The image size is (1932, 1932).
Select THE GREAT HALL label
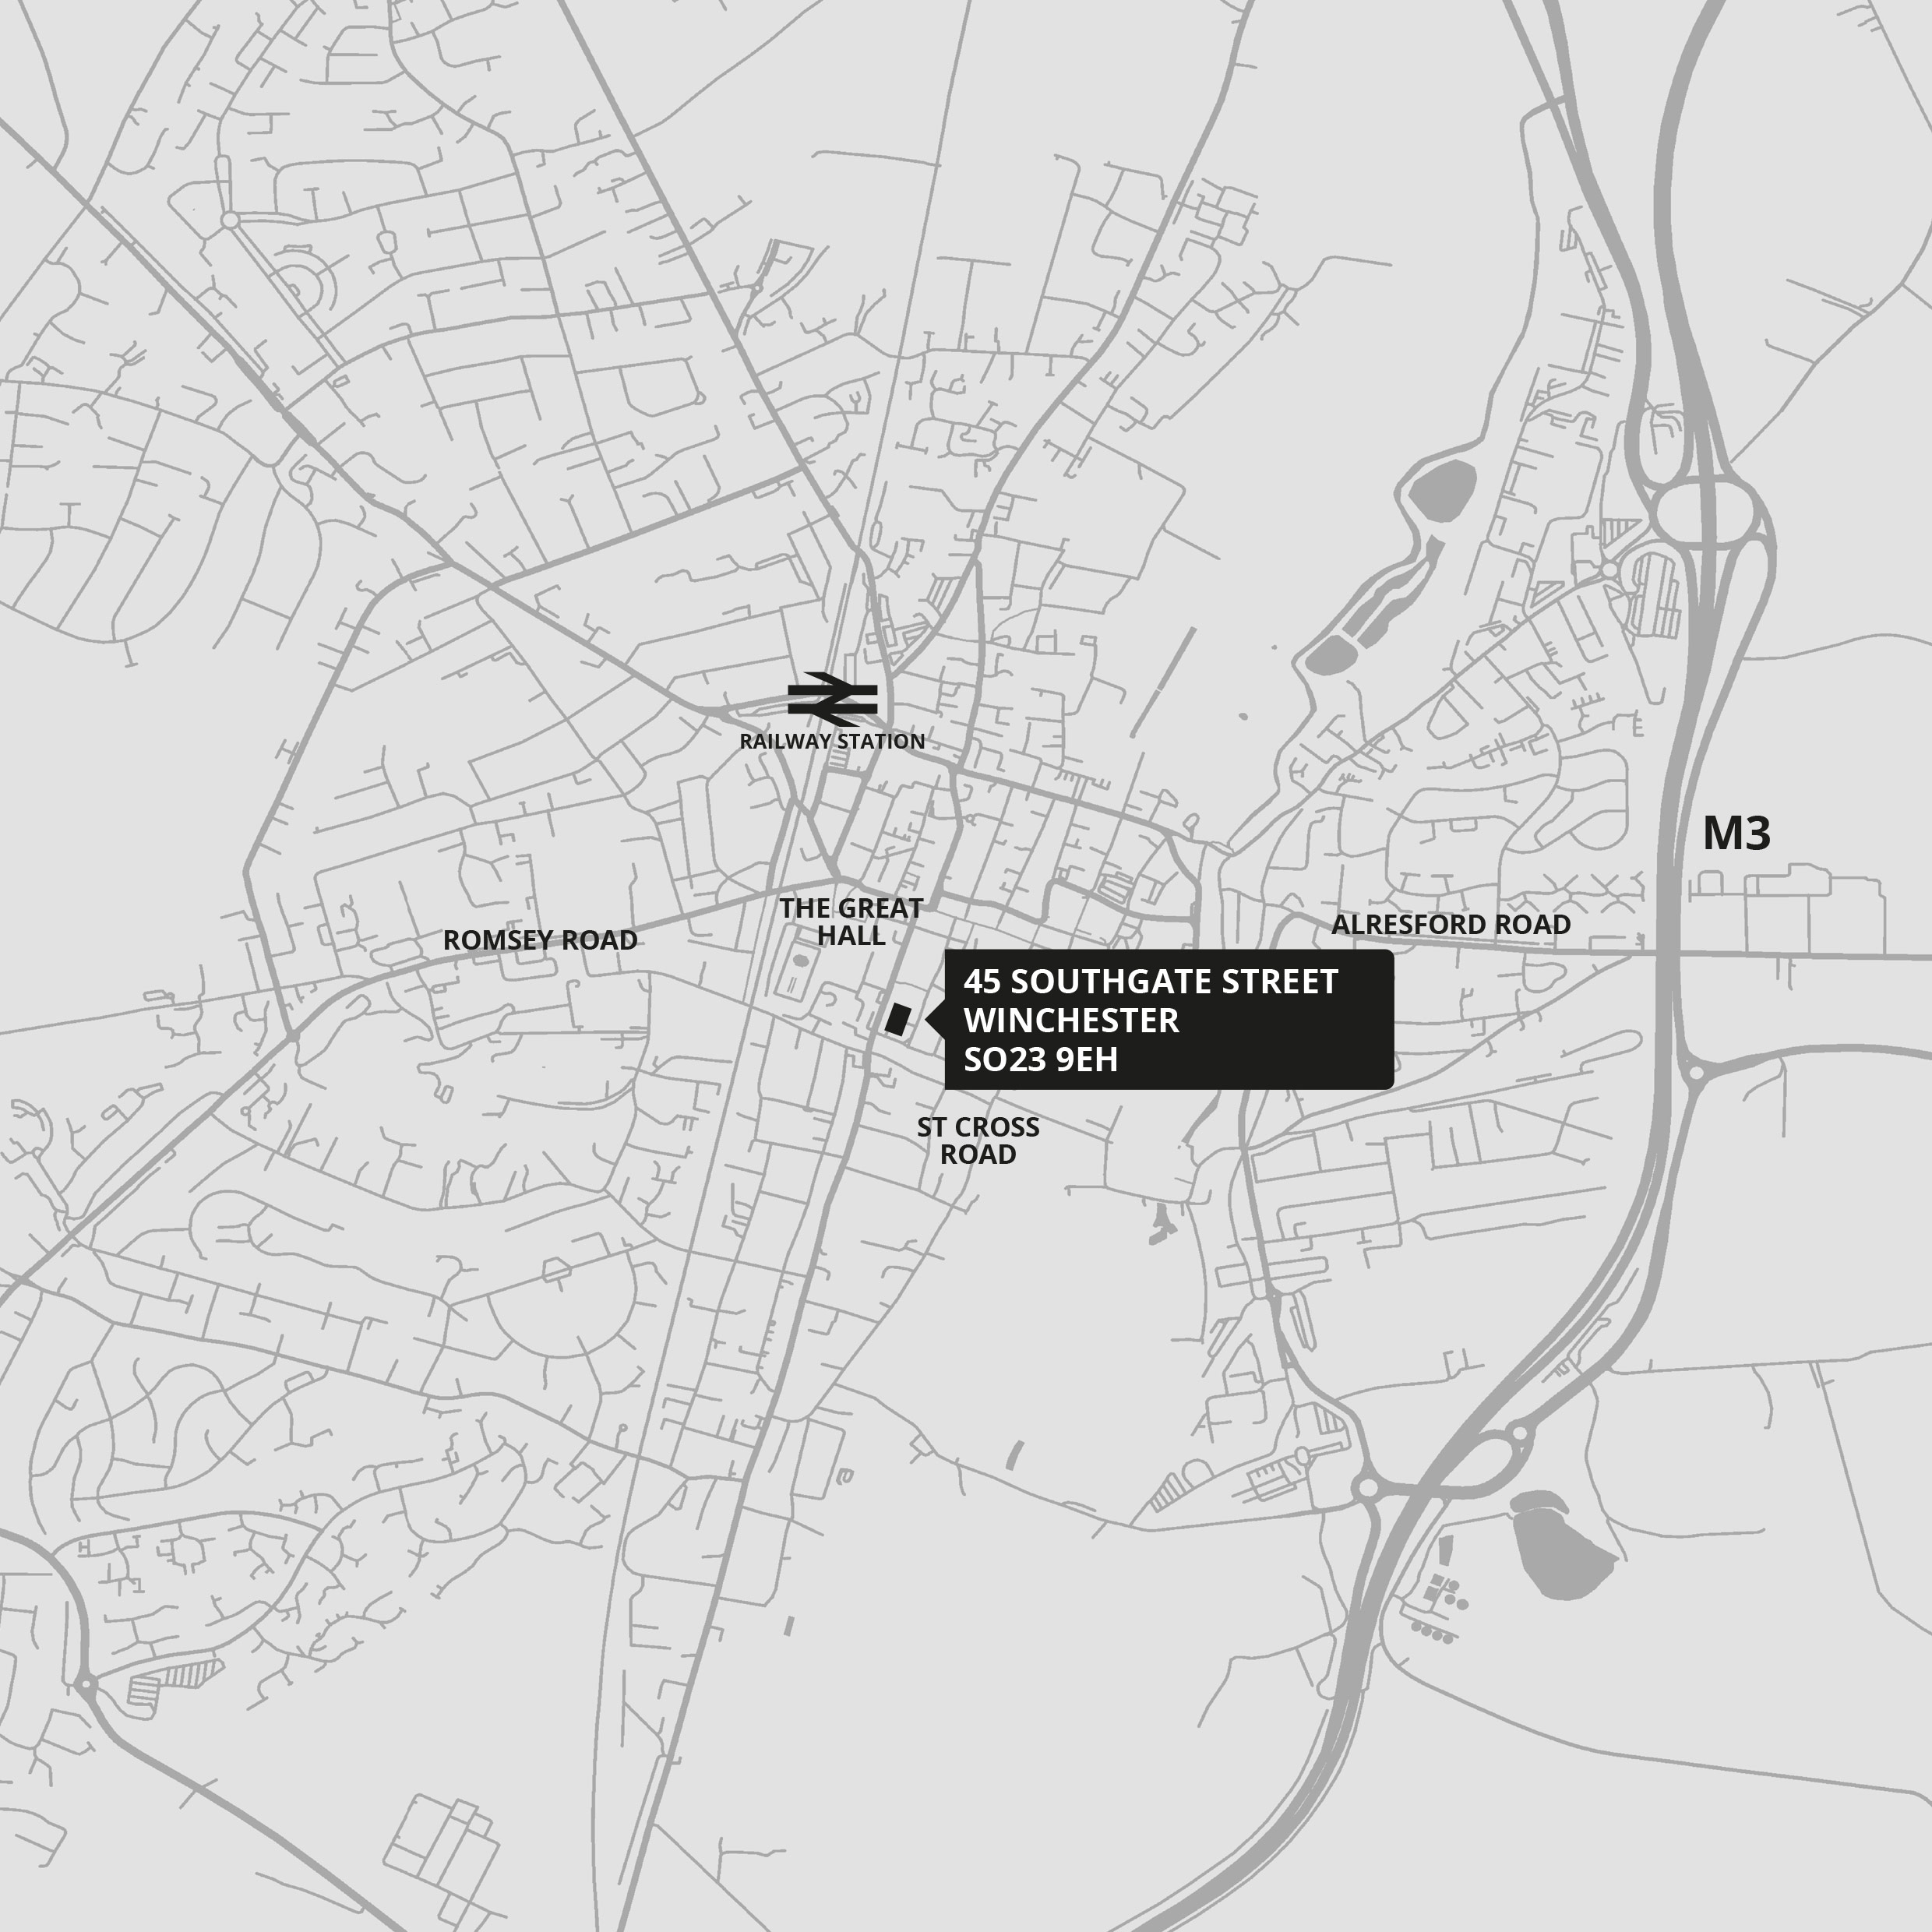coord(851,922)
